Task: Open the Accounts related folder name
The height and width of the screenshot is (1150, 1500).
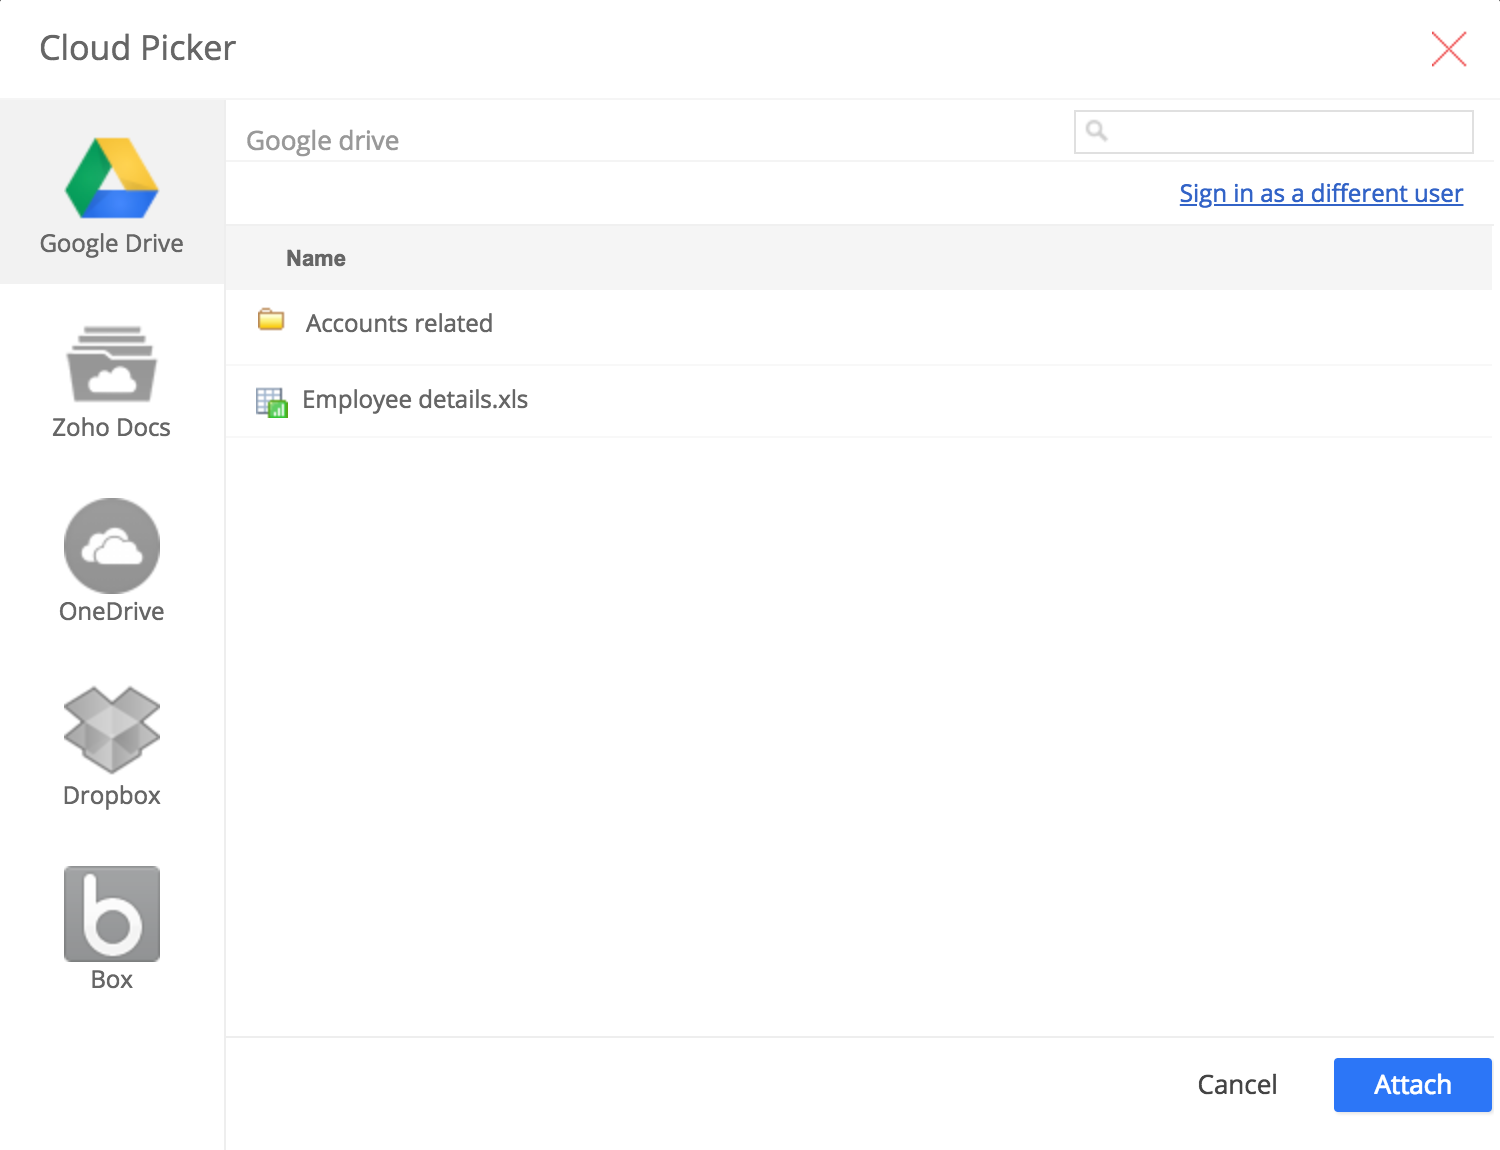Action: [399, 324]
